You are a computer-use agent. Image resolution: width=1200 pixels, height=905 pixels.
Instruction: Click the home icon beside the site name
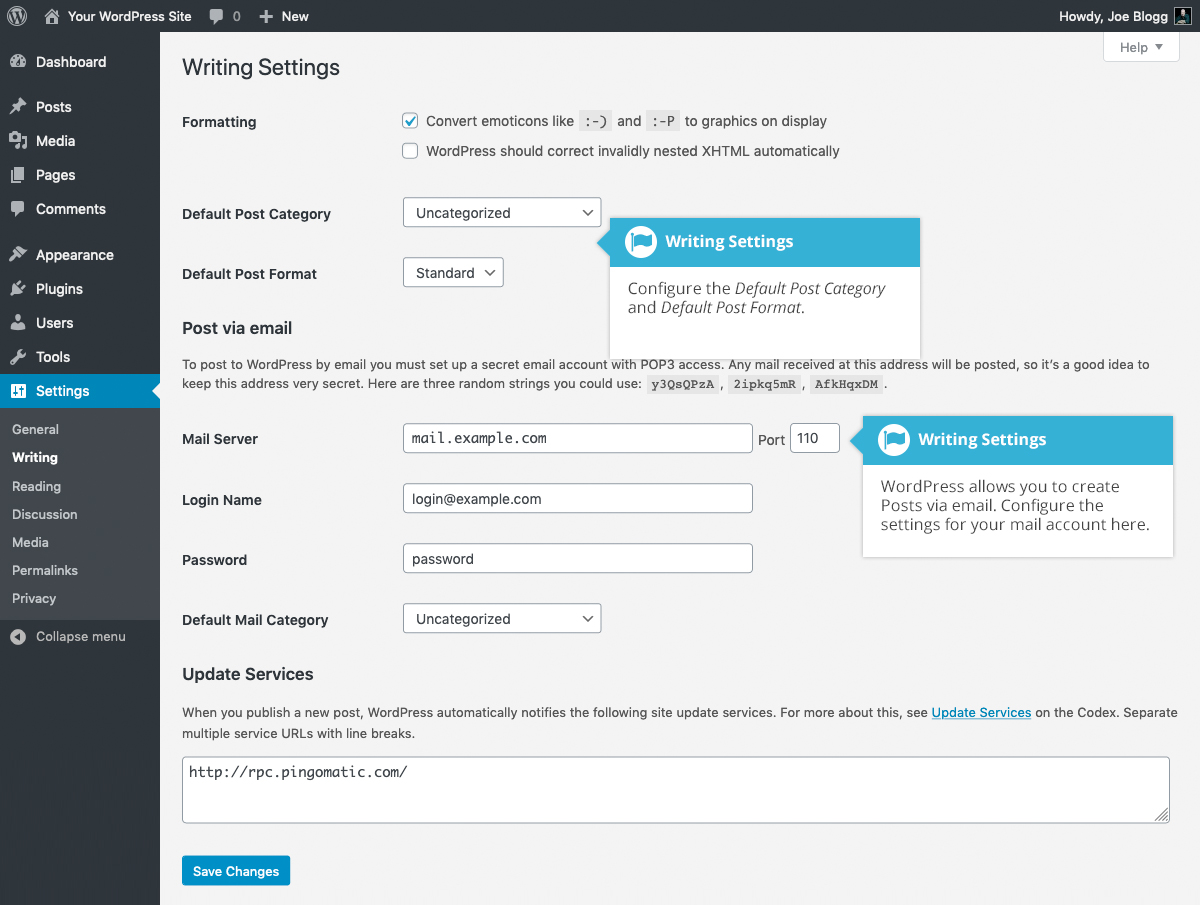coord(52,16)
